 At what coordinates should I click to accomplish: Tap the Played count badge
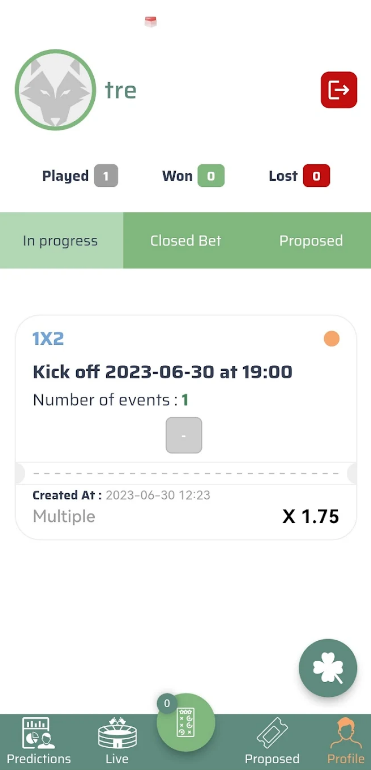(106, 176)
